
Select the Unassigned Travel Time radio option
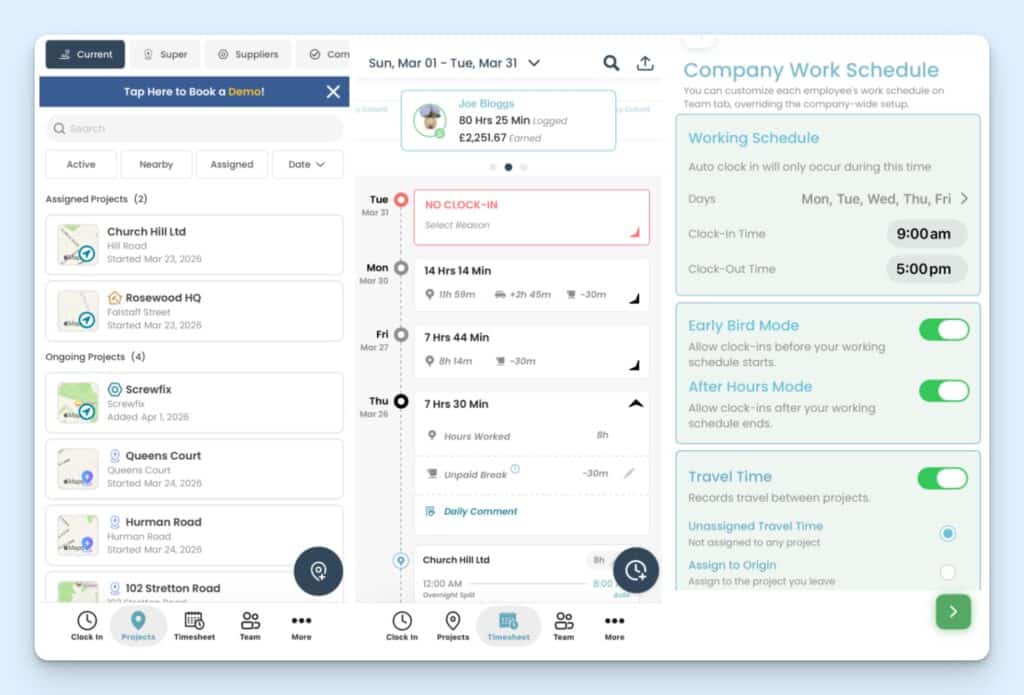pyautogui.click(x=947, y=533)
